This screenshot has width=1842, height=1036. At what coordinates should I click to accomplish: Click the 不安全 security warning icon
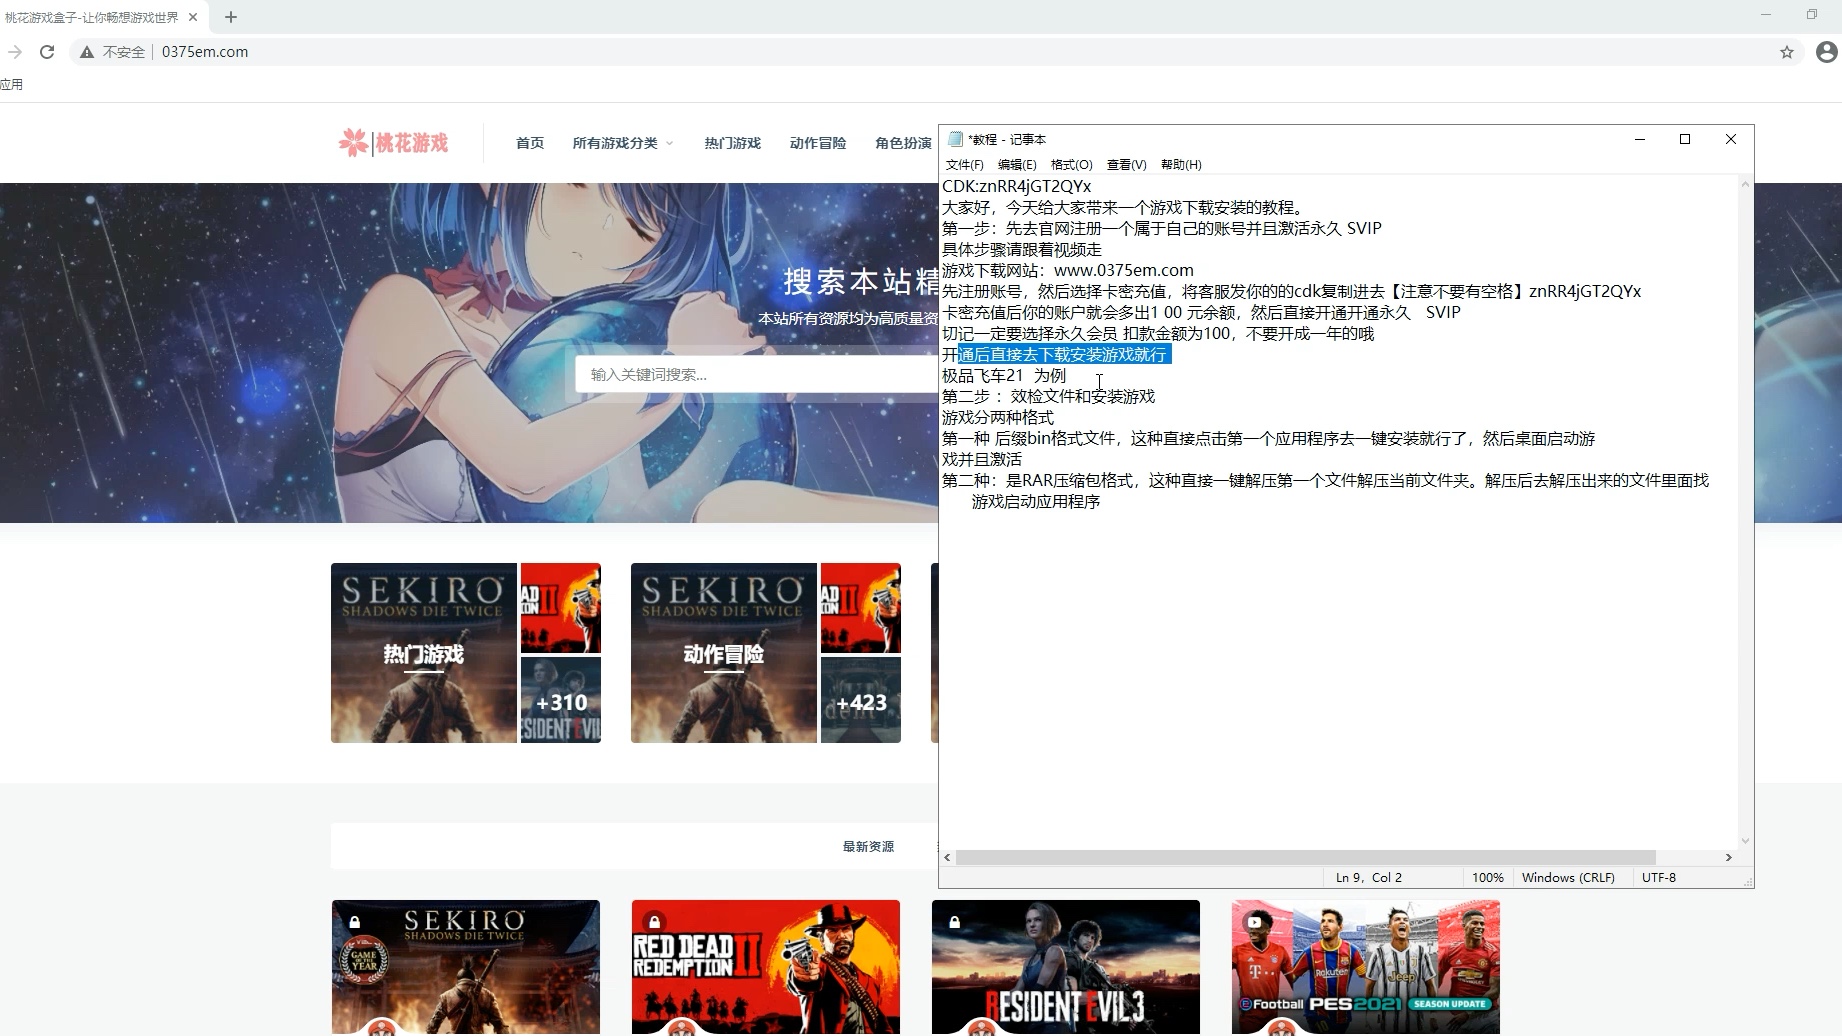[x=86, y=52]
